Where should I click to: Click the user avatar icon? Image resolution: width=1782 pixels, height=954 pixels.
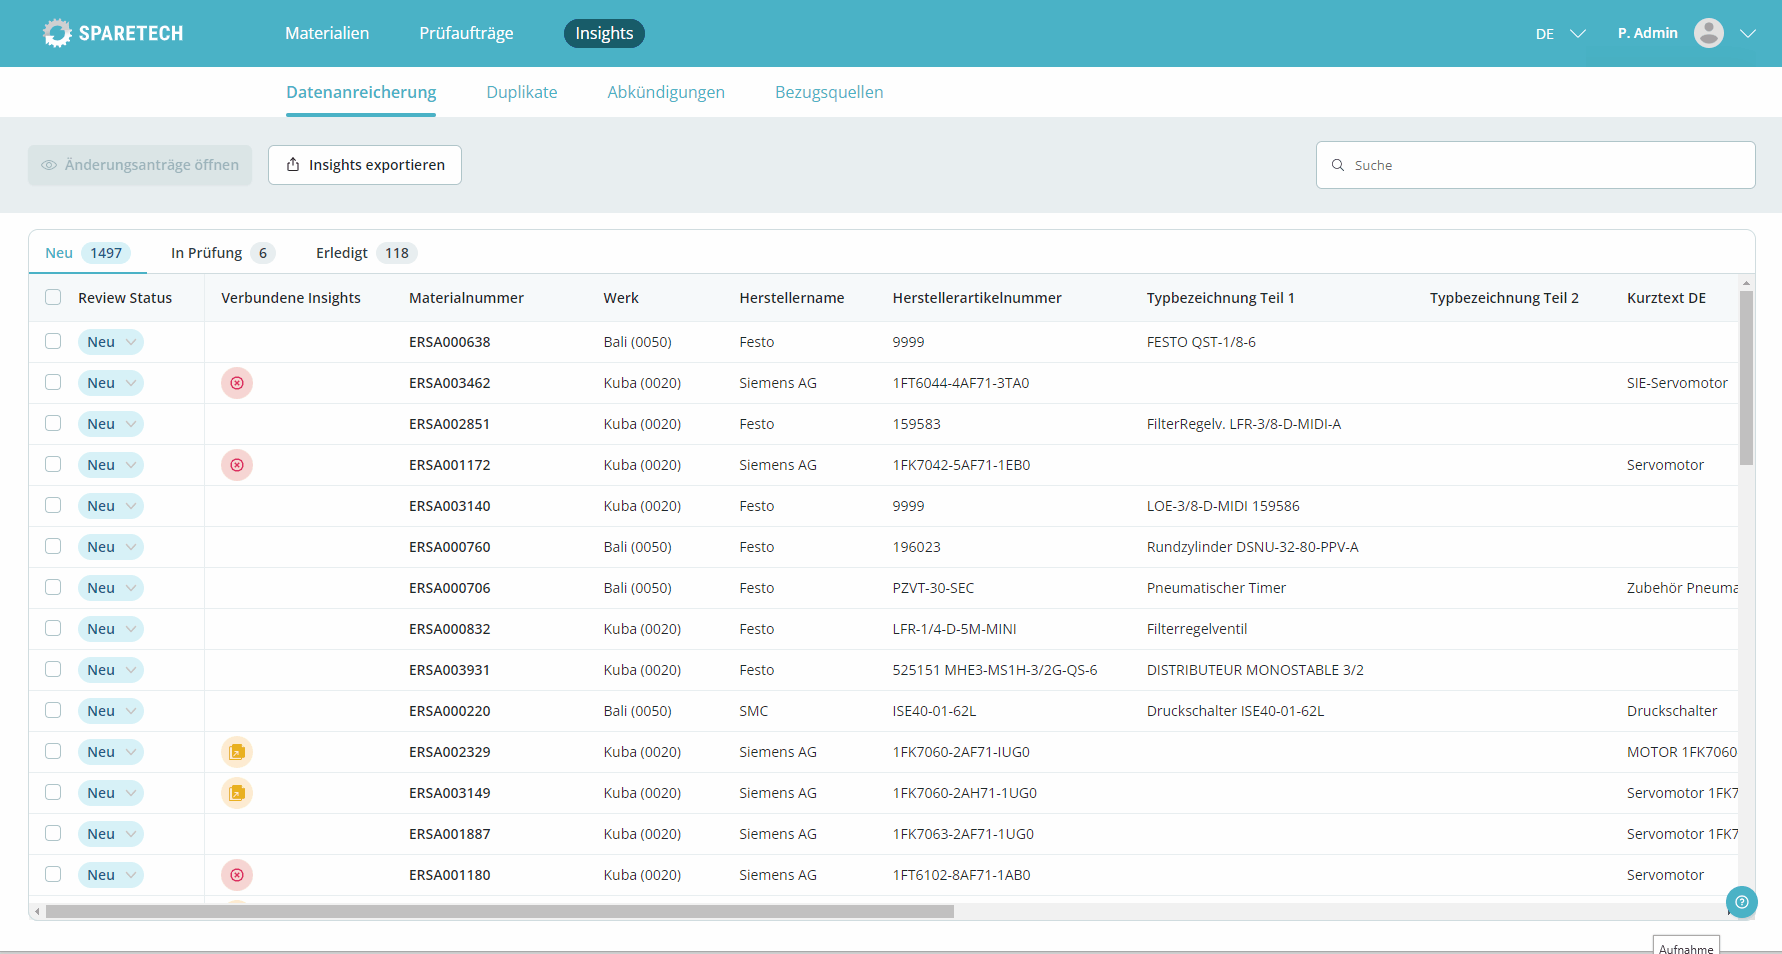1708,33
